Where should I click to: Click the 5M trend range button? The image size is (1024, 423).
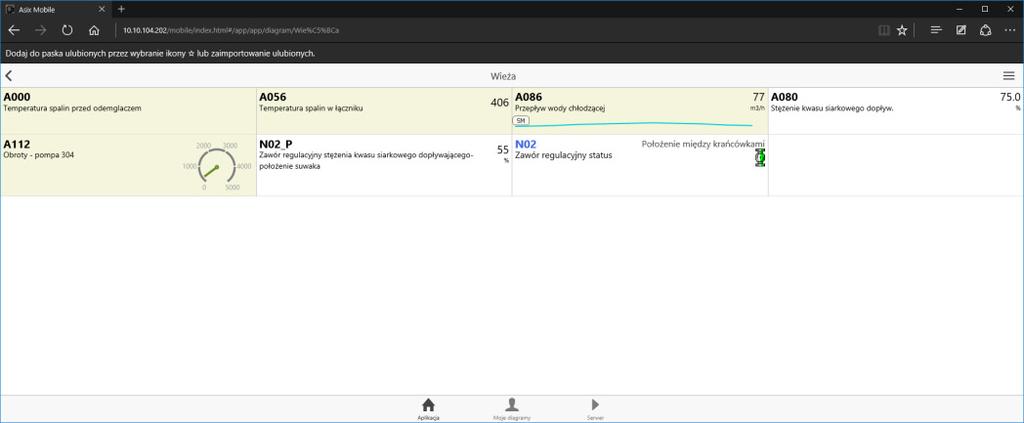[520, 121]
